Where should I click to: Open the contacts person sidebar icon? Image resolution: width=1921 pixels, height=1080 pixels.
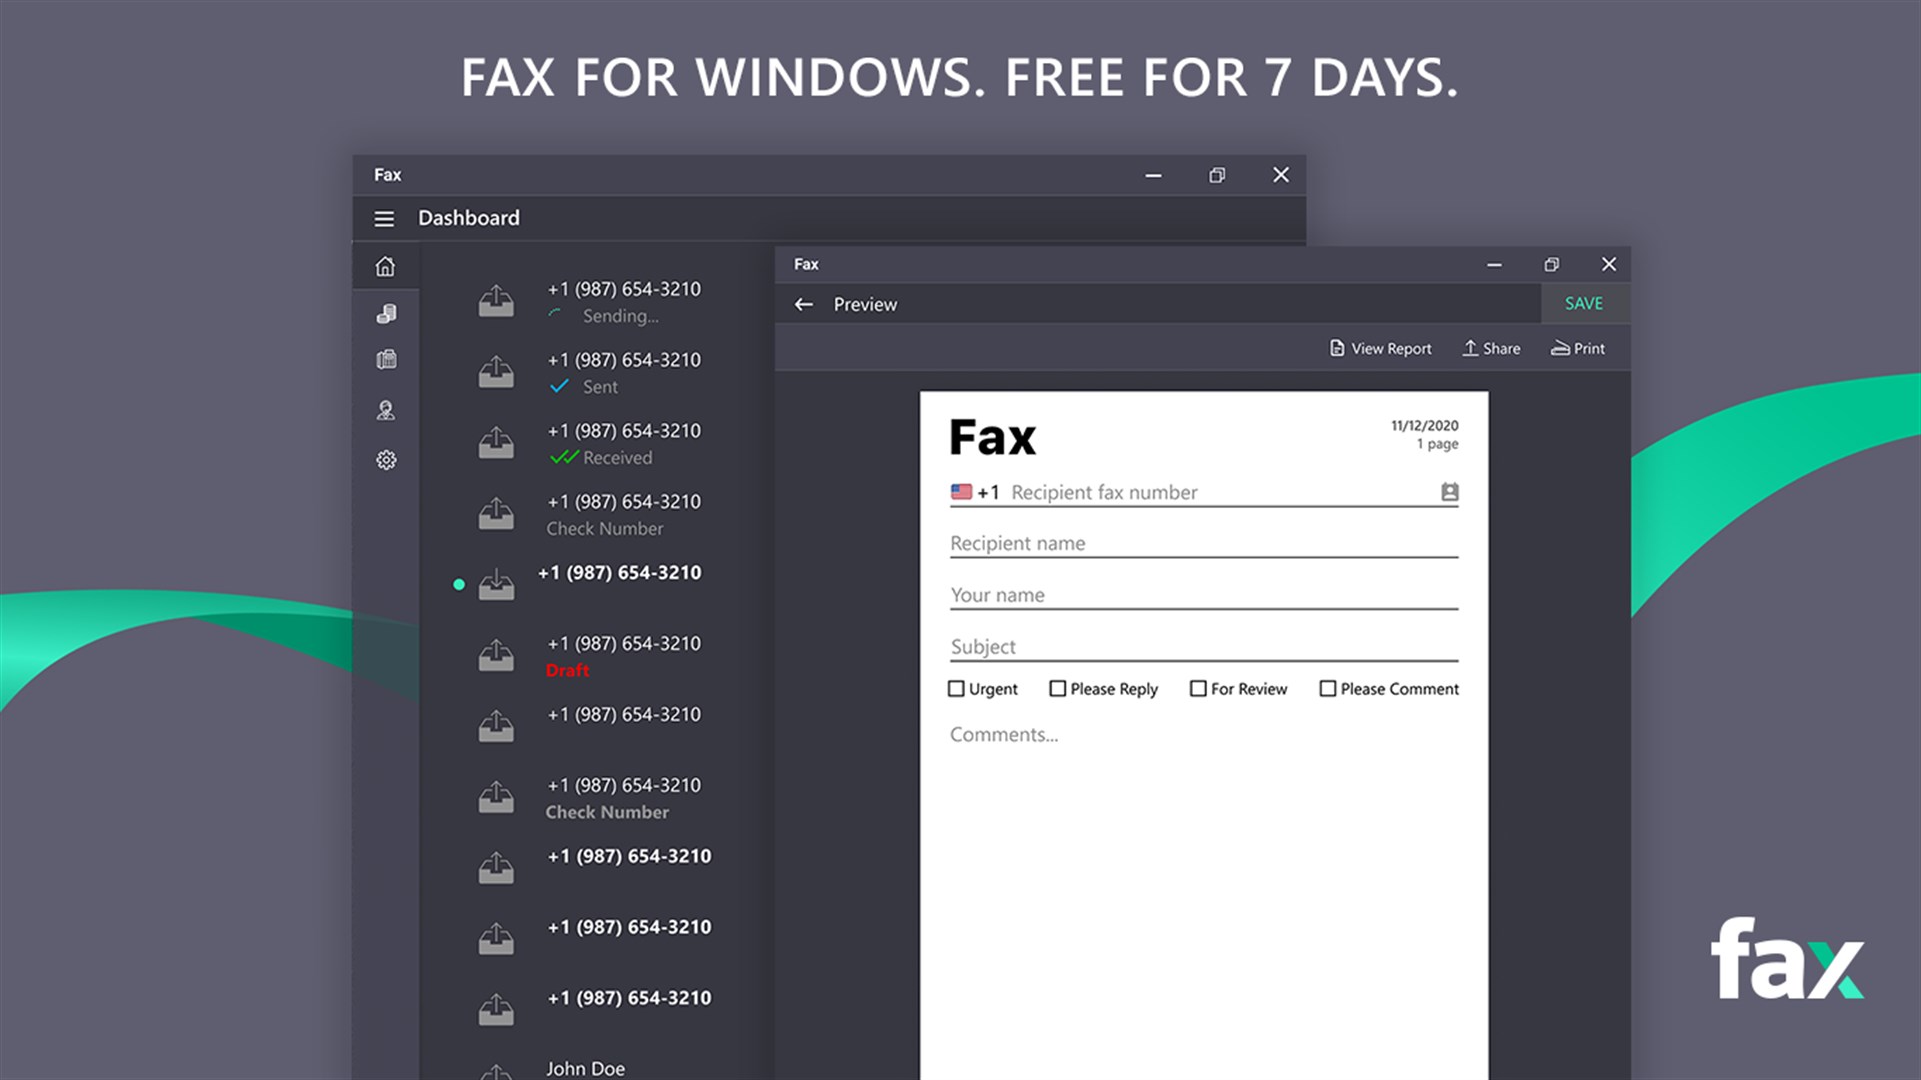point(386,410)
